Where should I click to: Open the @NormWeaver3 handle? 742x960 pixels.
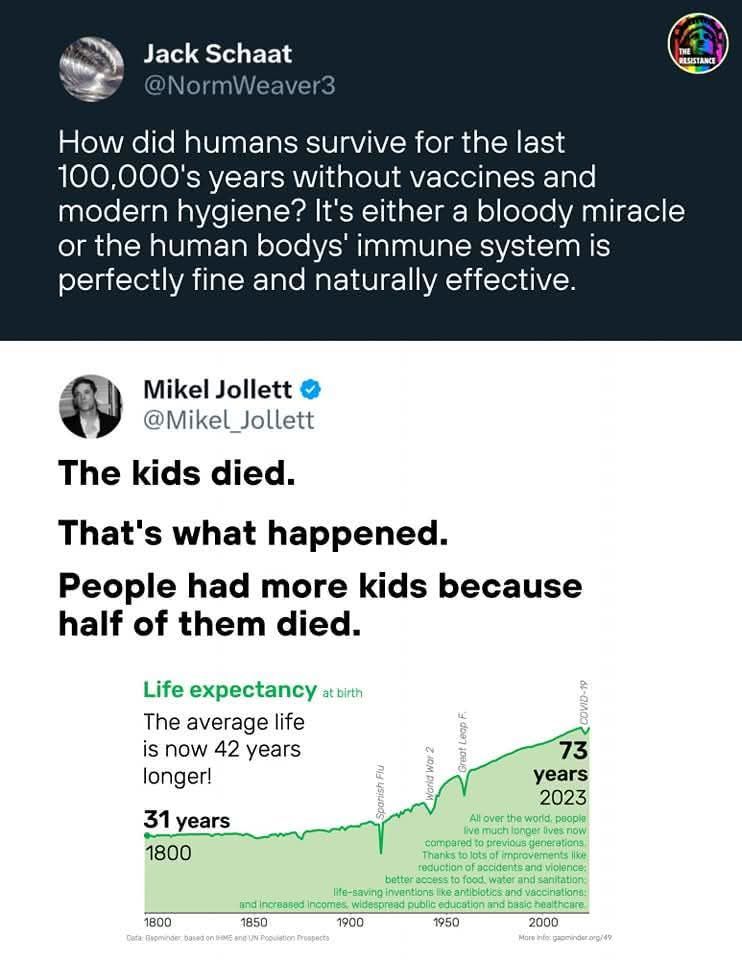(x=240, y=86)
